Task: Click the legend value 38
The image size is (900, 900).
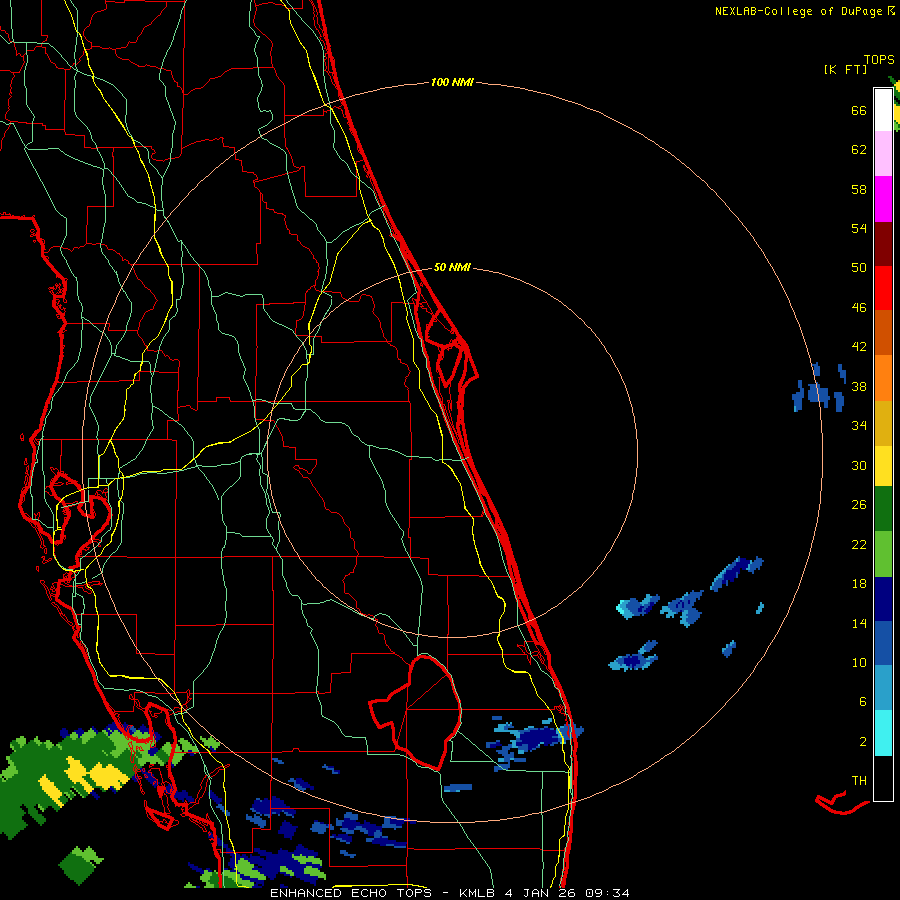Action: (x=859, y=386)
